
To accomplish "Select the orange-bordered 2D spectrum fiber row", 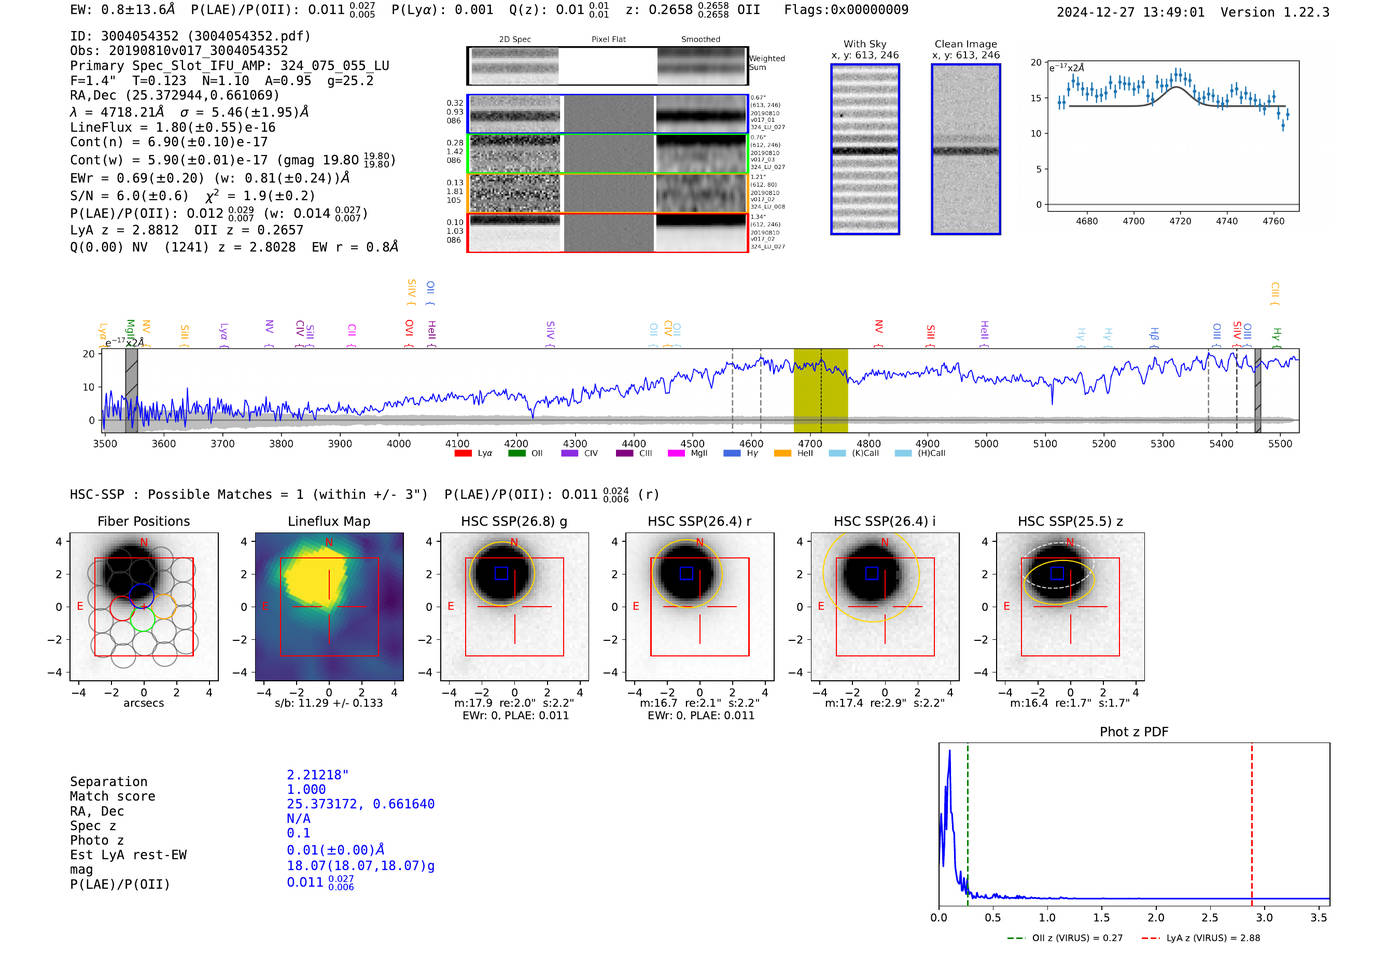I will (x=607, y=193).
